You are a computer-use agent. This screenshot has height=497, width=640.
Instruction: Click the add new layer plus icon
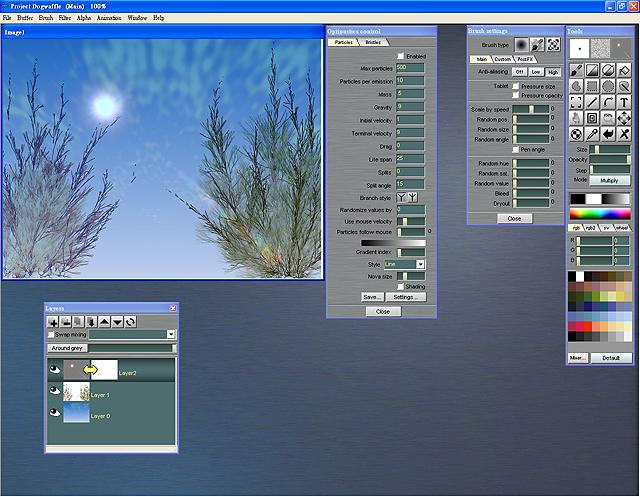click(52, 322)
